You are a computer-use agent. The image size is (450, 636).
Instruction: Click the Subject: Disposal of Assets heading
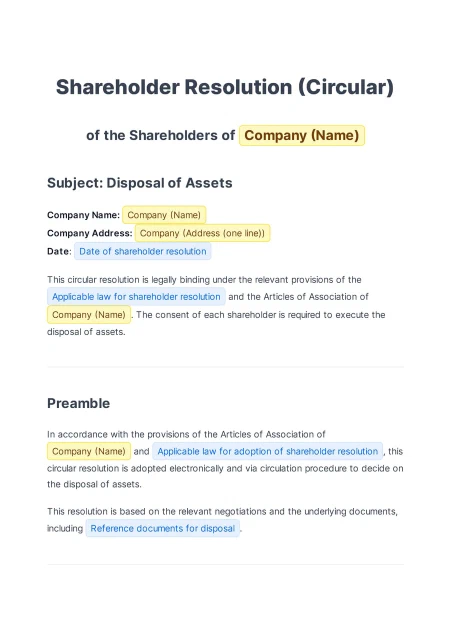tap(140, 183)
